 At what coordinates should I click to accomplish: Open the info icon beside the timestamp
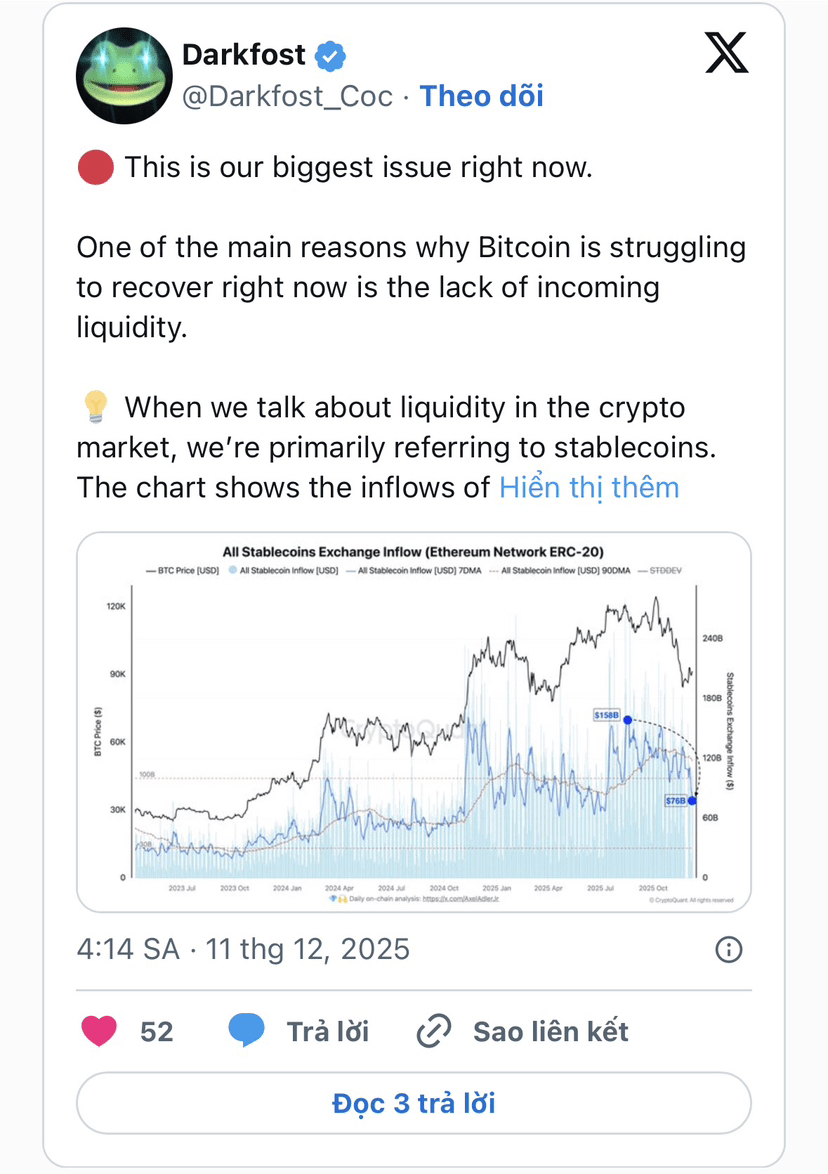click(x=730, y=949)
